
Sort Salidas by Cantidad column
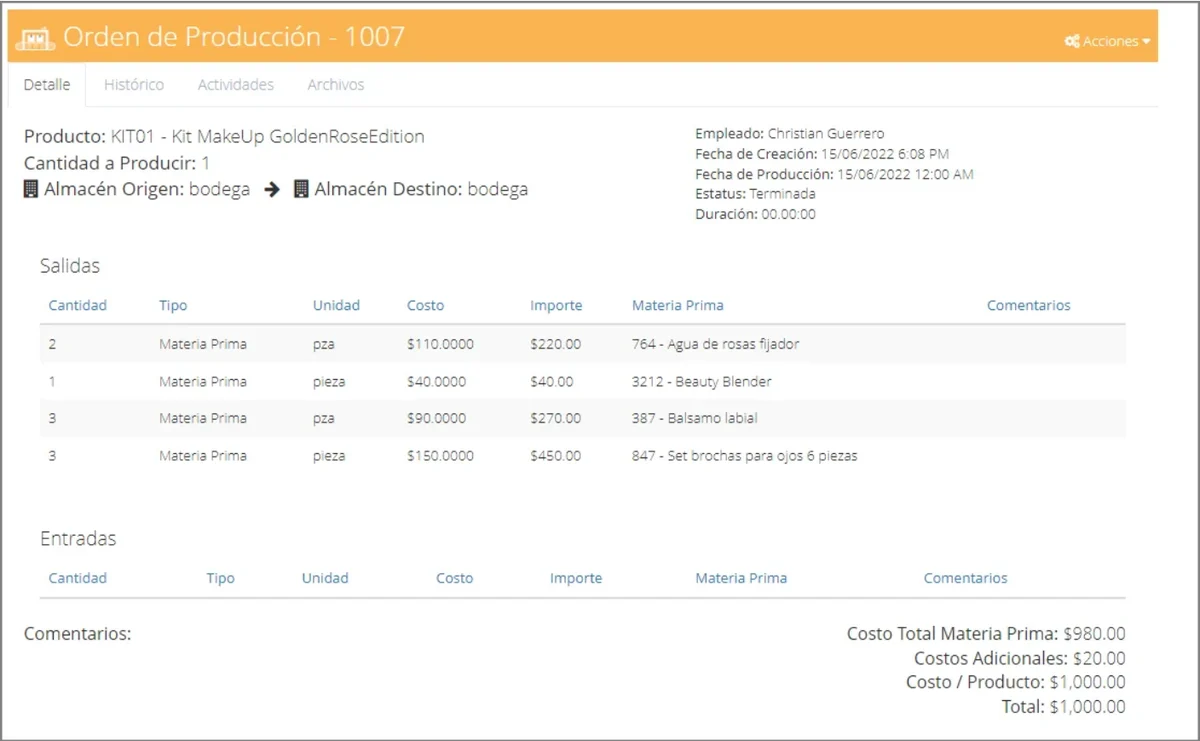click(x=78, y=305)
